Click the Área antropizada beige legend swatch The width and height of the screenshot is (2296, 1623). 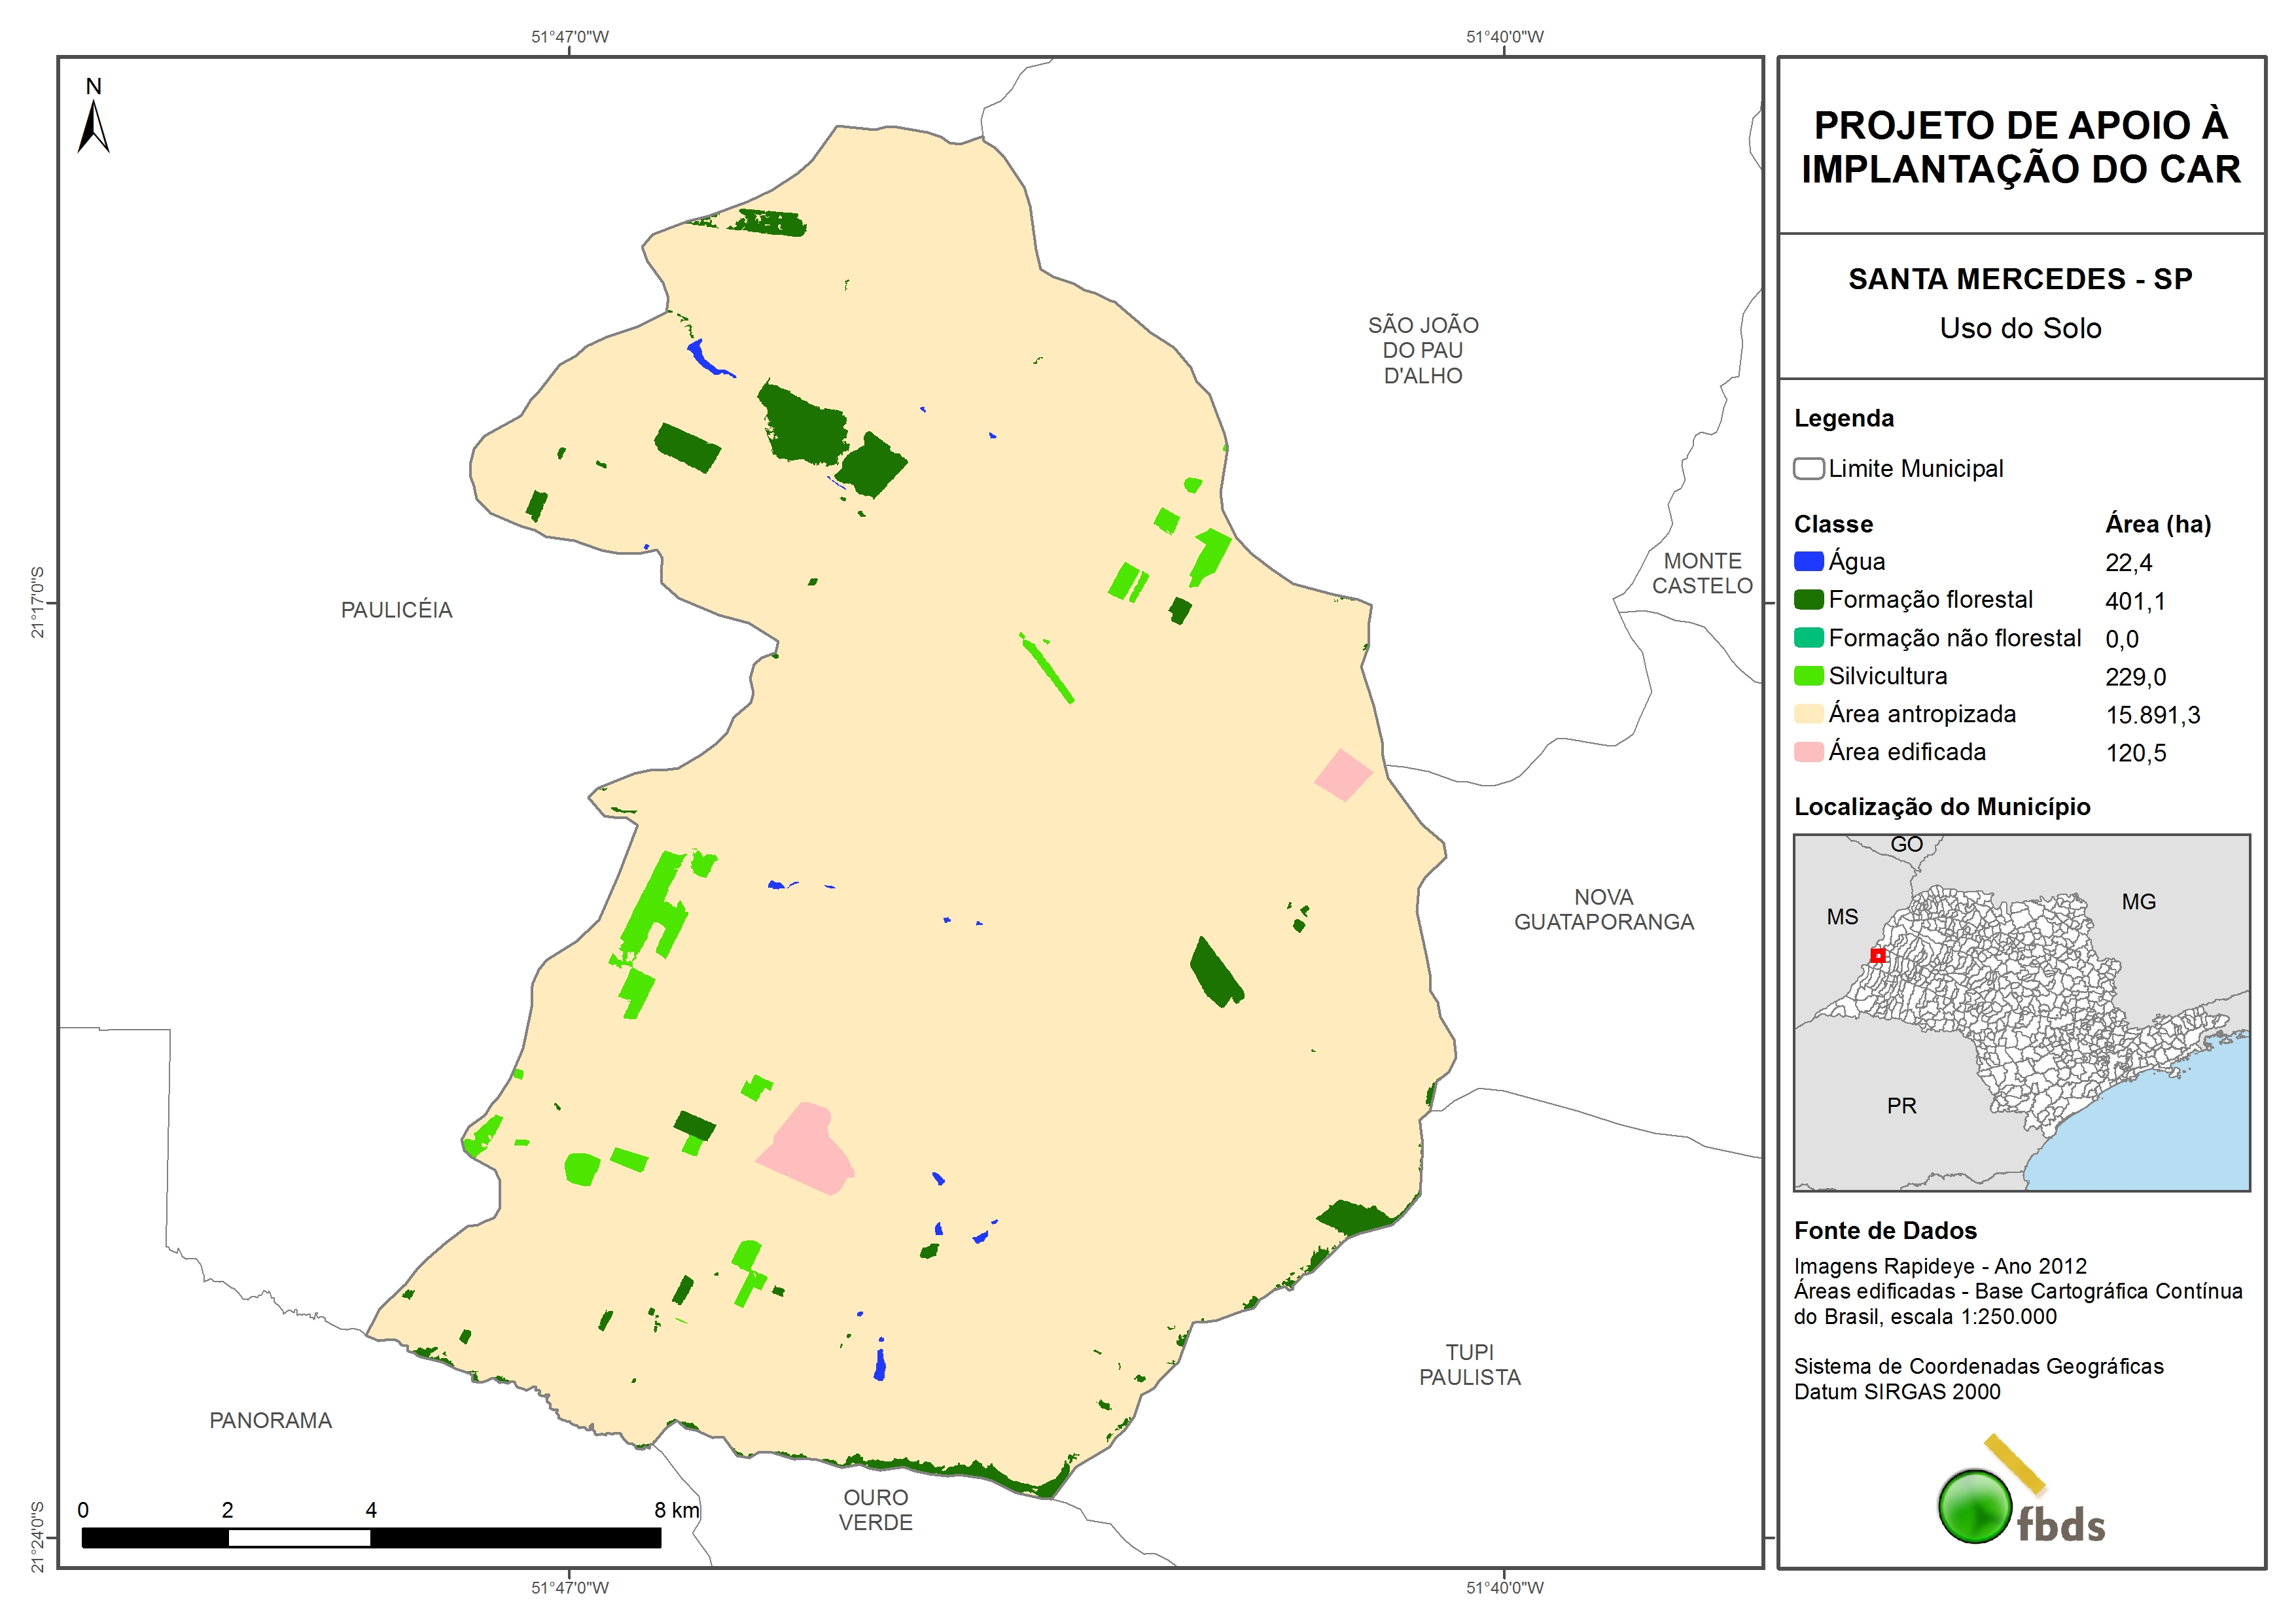1808,714
